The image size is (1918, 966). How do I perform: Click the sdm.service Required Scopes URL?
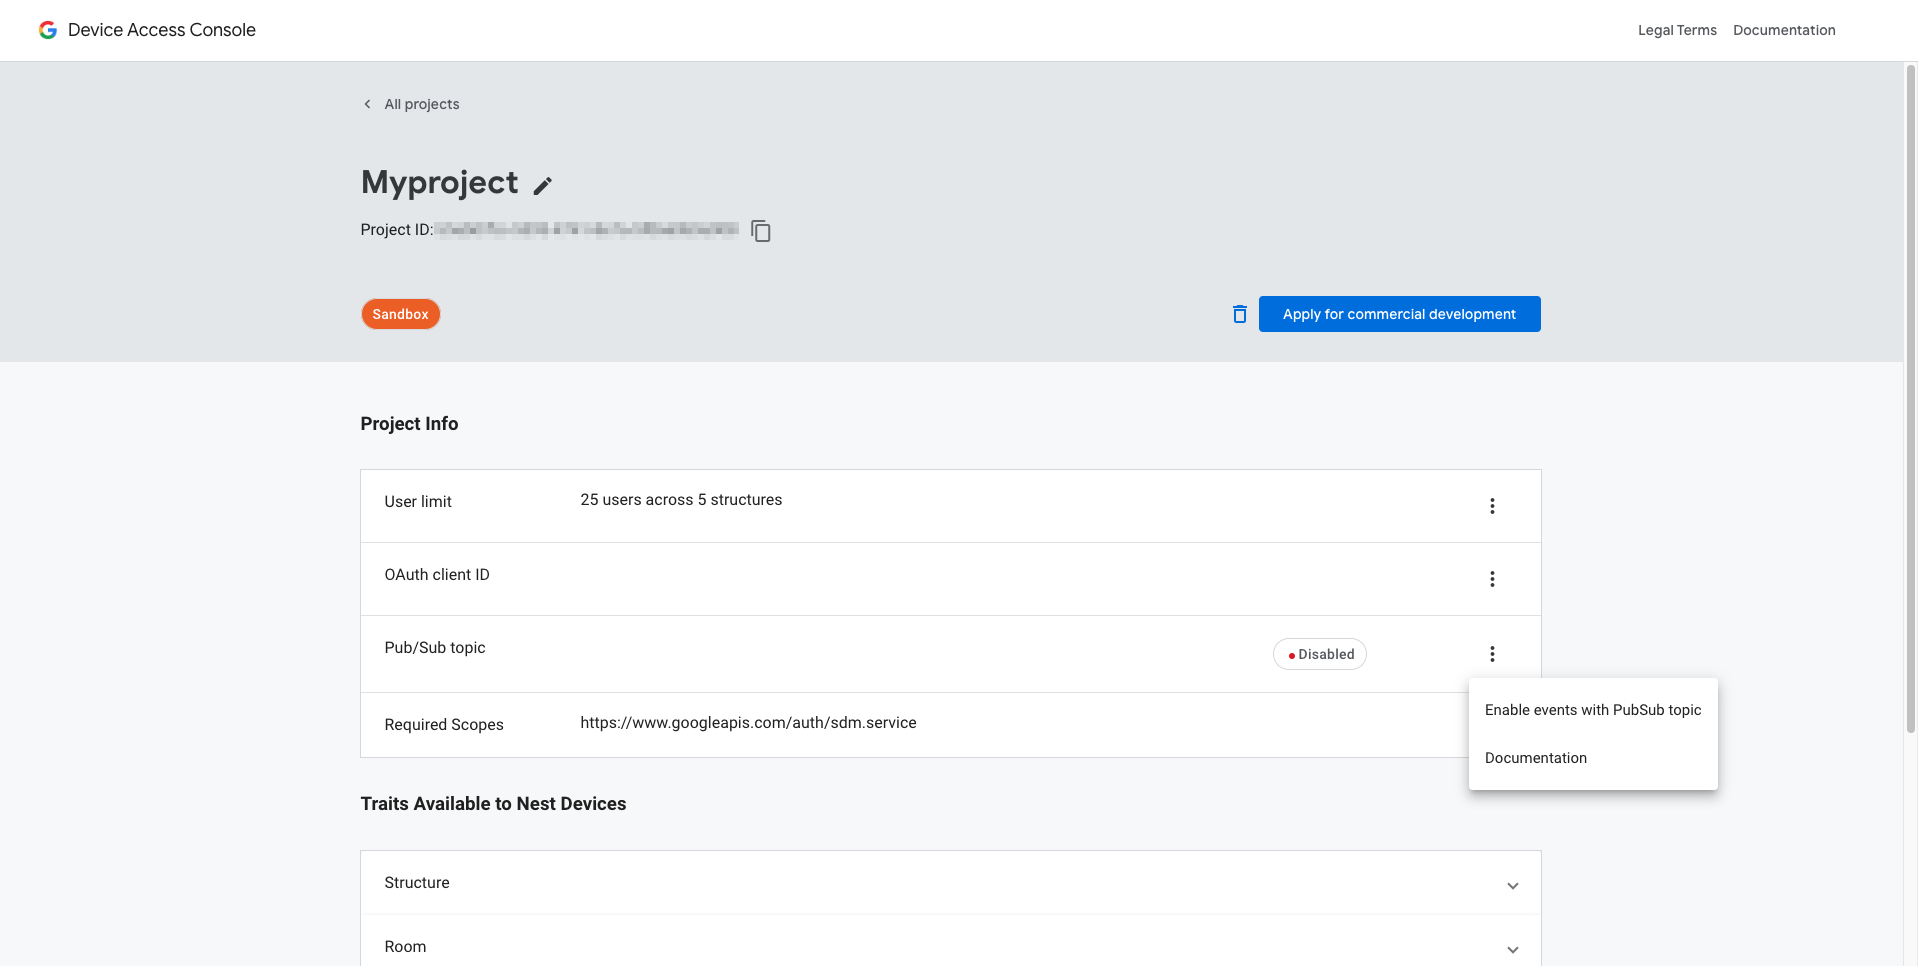coord(748,722)
